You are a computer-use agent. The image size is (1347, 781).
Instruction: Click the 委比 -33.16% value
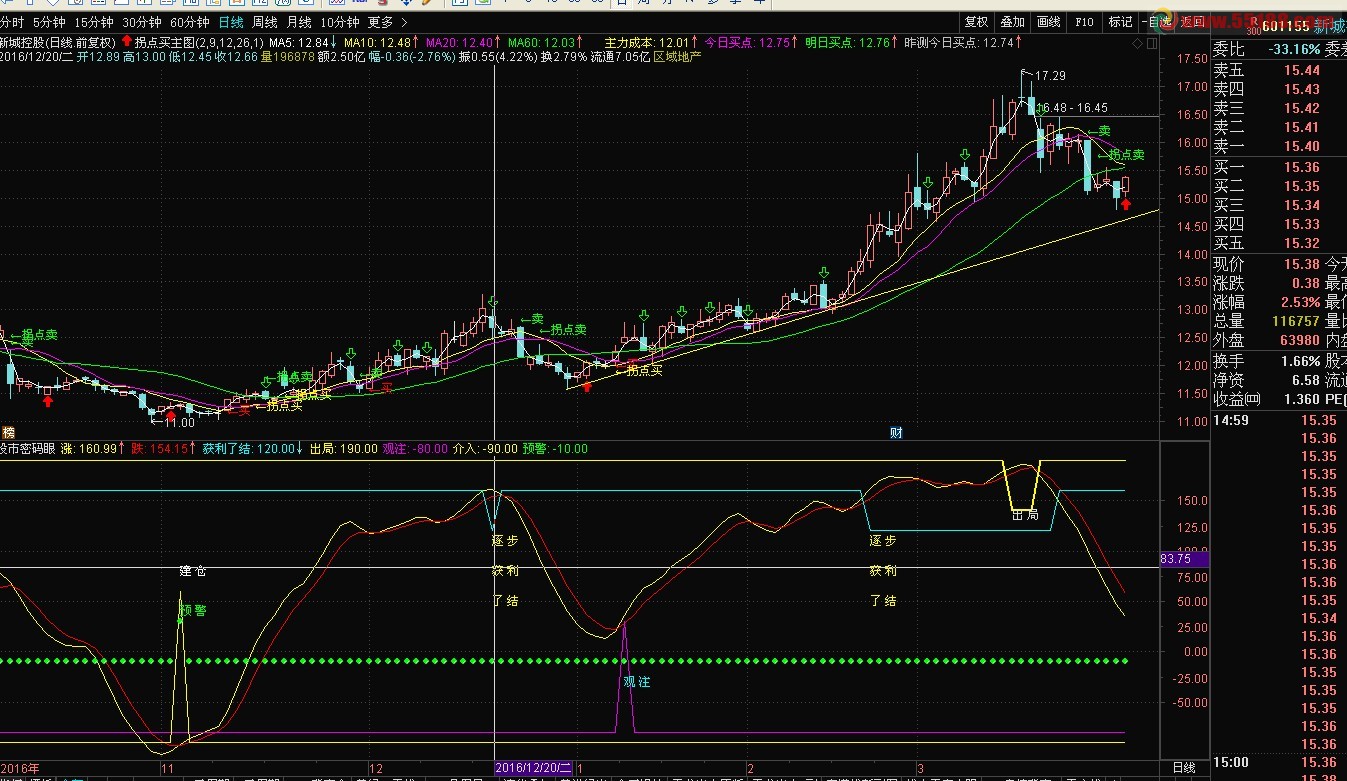[x=1293, y=49]
